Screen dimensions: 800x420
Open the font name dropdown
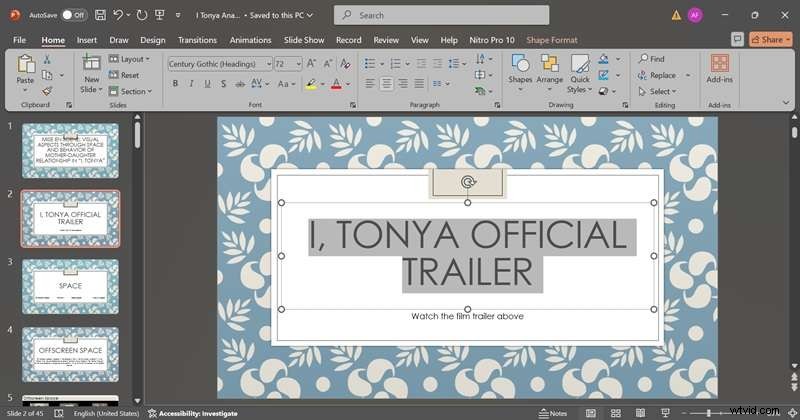coord(268,64)
